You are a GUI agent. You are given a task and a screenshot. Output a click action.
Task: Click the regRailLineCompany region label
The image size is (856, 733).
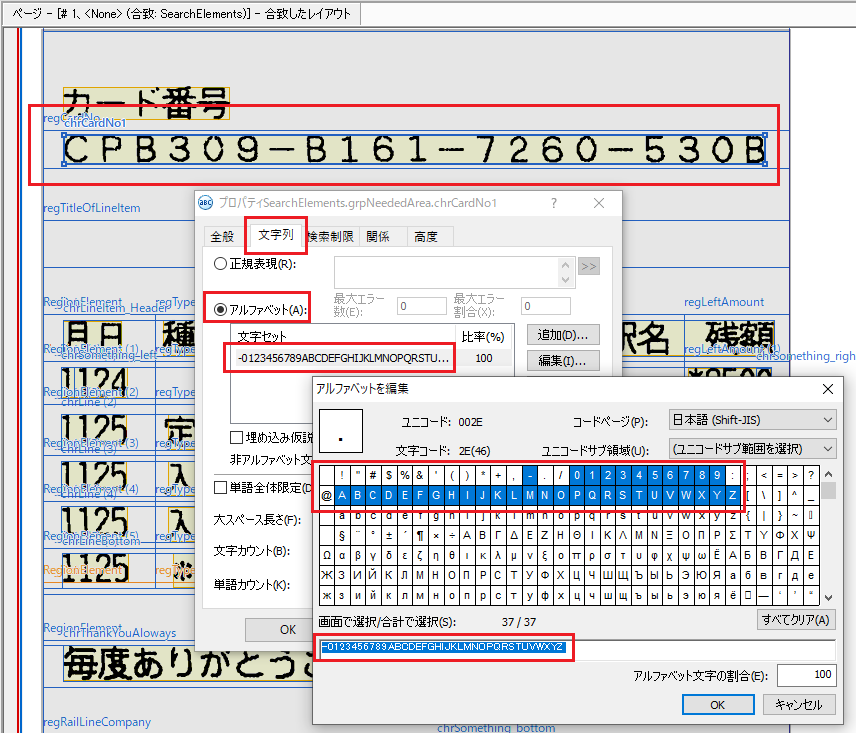97,722
